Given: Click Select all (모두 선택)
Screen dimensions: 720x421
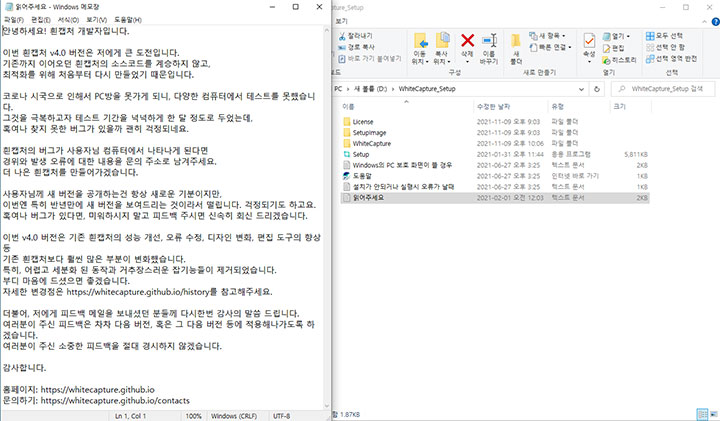Looking at the screenshot, I should (664, 36).
